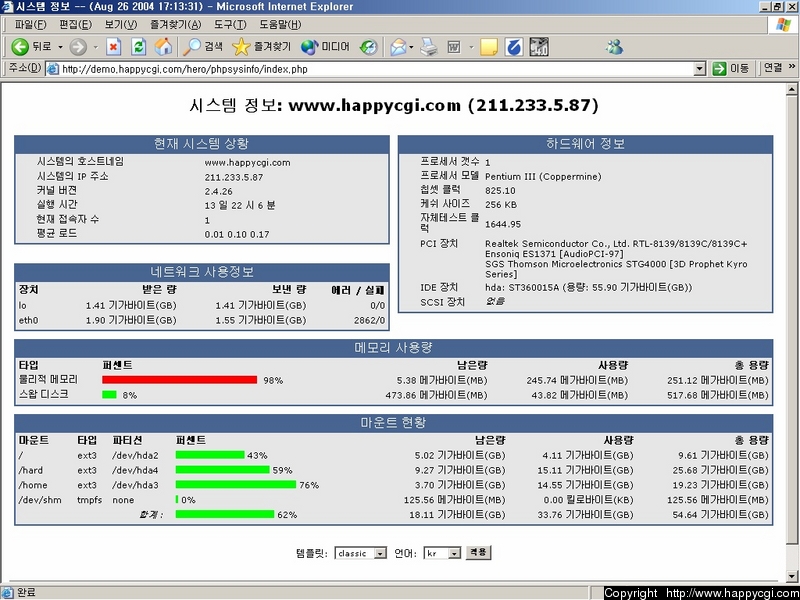Click the green 8% swap disk bar
800x600 pixels.
pyautogui.click(x=109, y=395)
